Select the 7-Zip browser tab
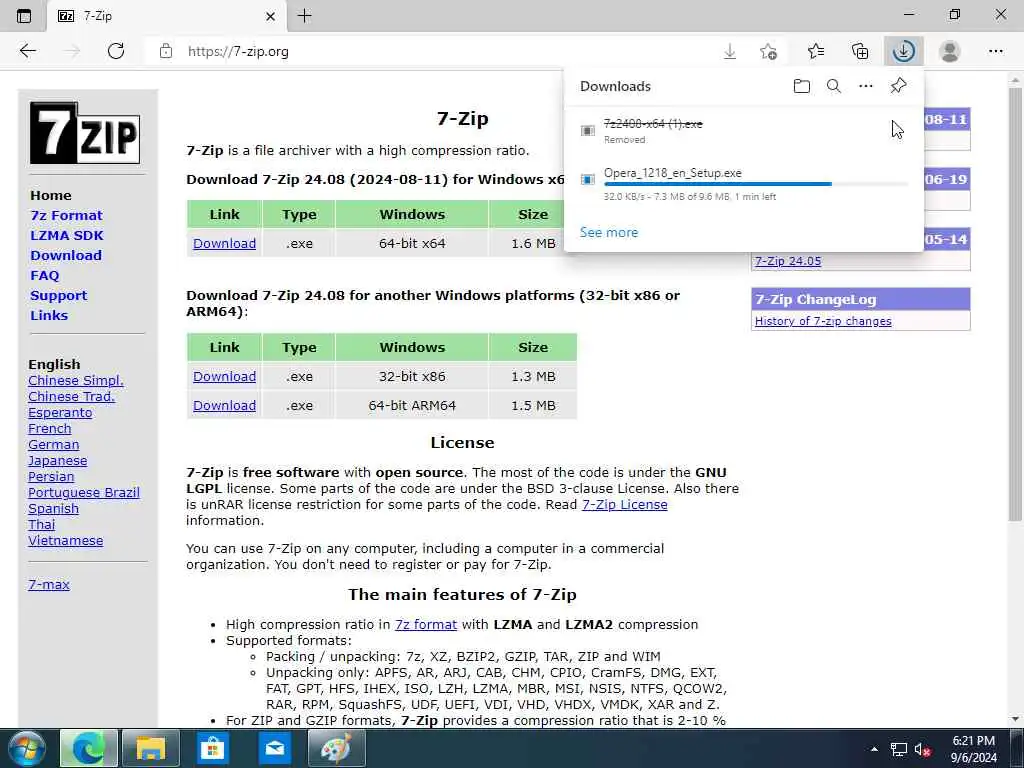 tap(167, 16)
